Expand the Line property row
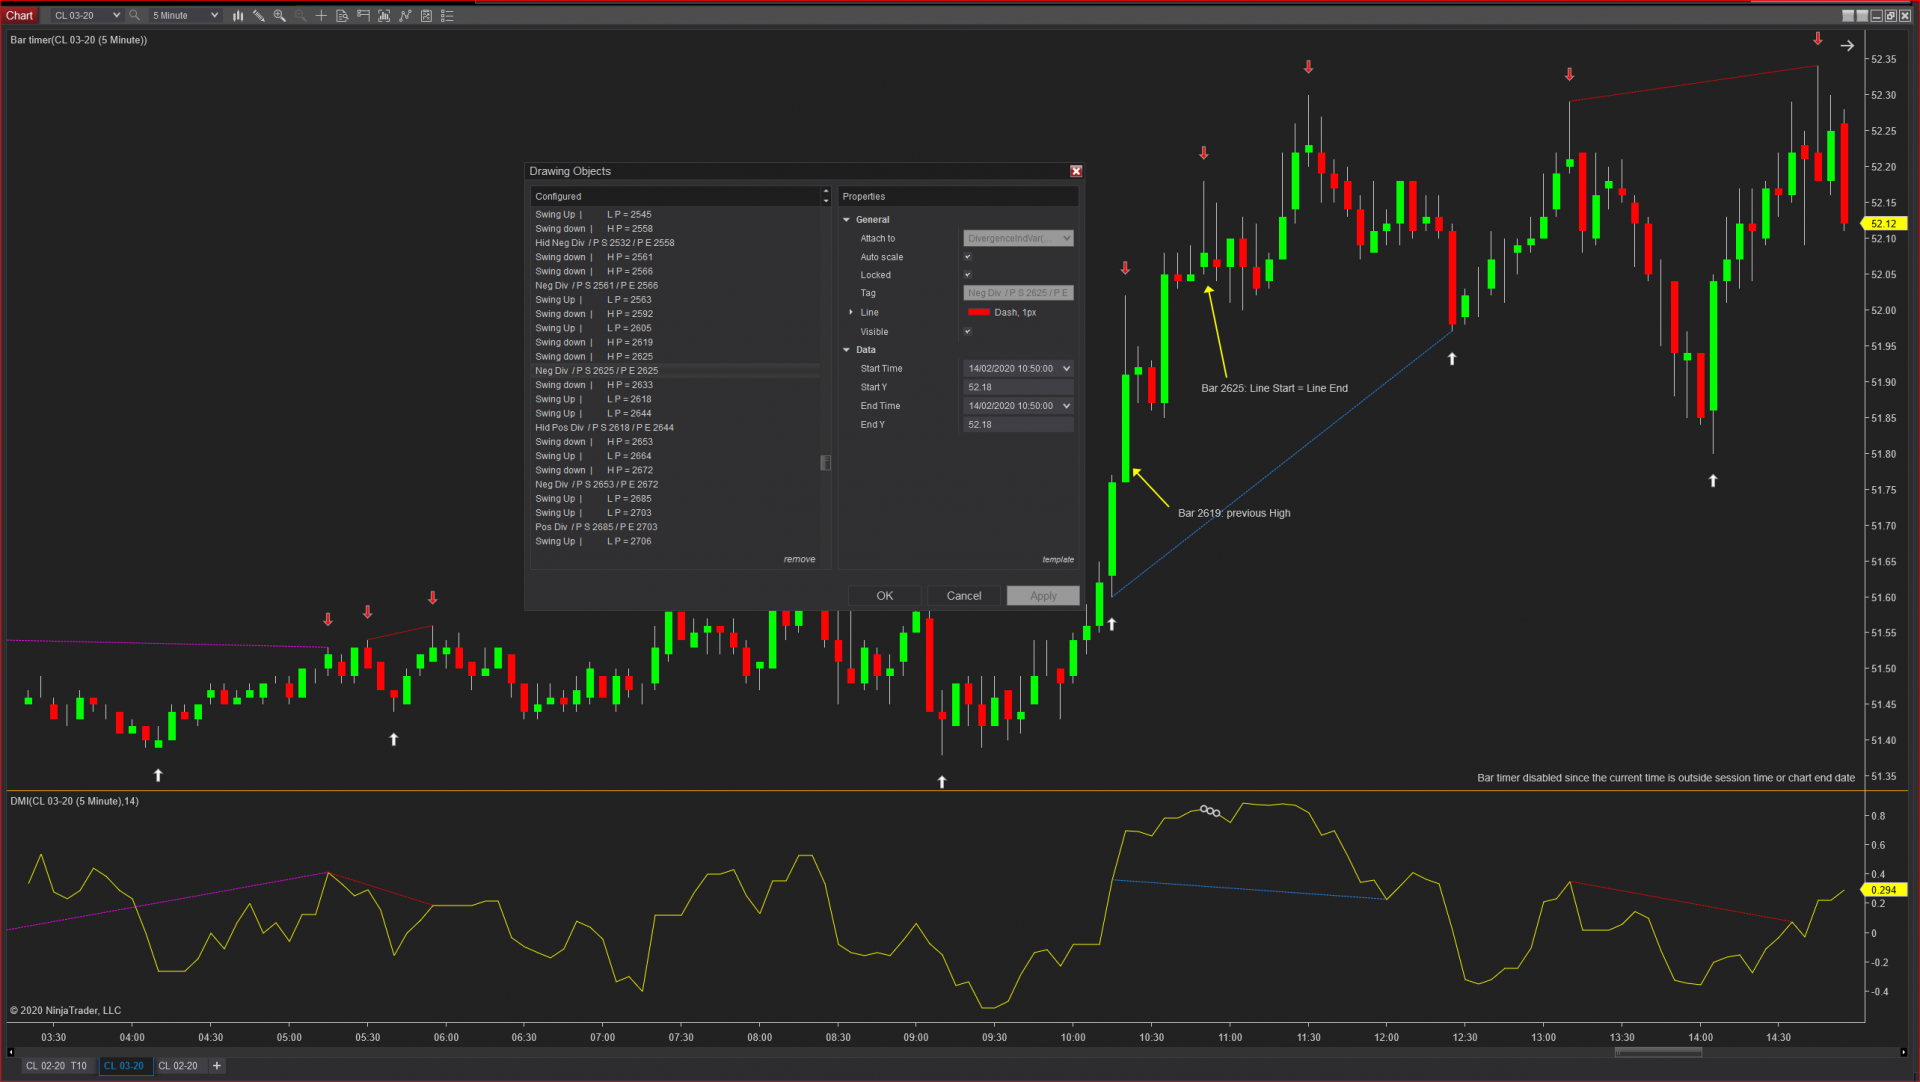Viewport: 1920px width, 1082px height. pyautogui.click(x=851, y=313)
